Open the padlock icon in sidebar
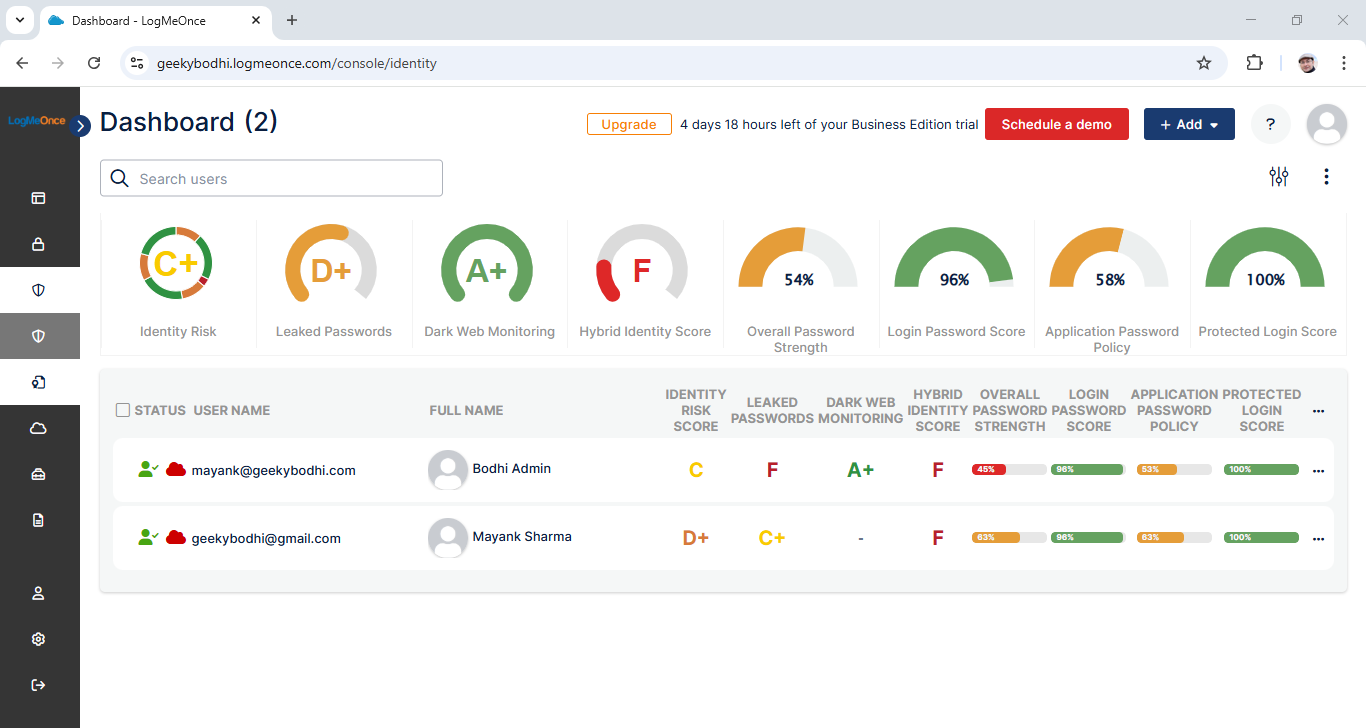Screen dimensions: 1366x728 [39, 244]
